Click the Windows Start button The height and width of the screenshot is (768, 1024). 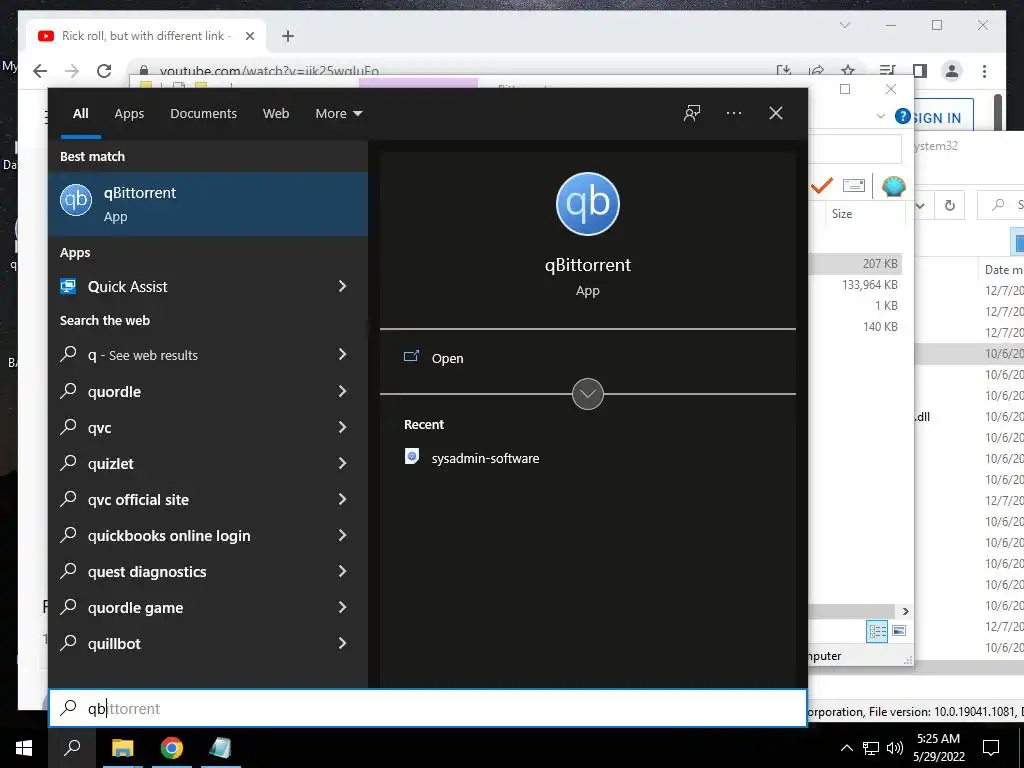pos(24,748)
